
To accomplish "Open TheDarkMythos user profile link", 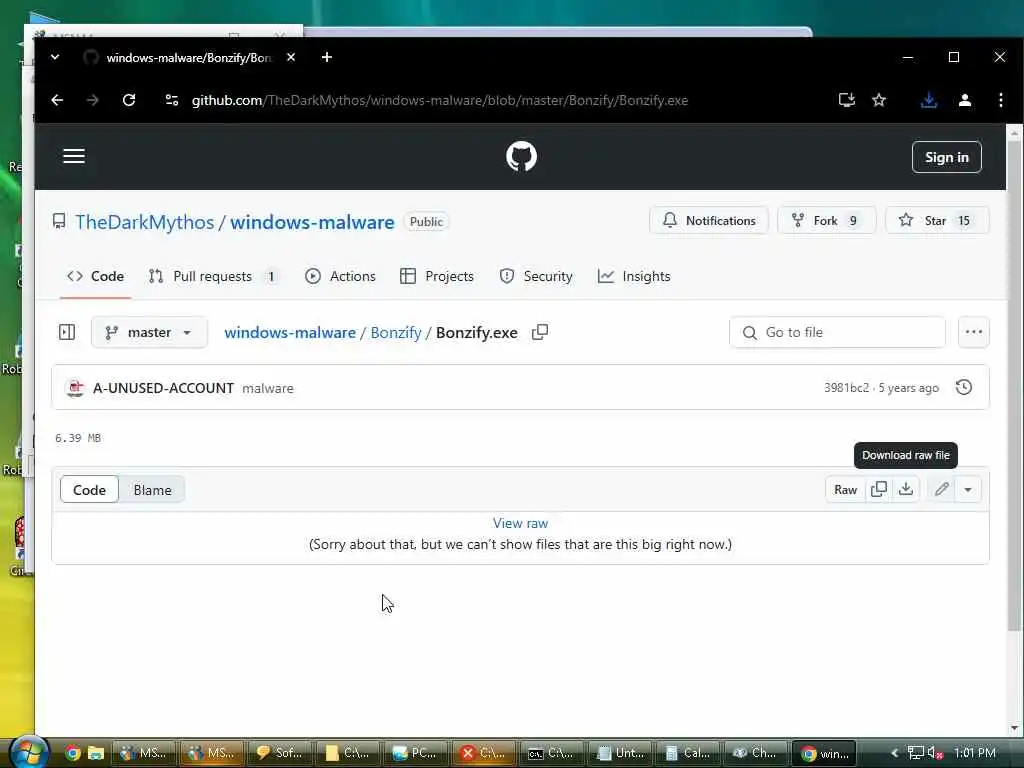I will (144, 222).
